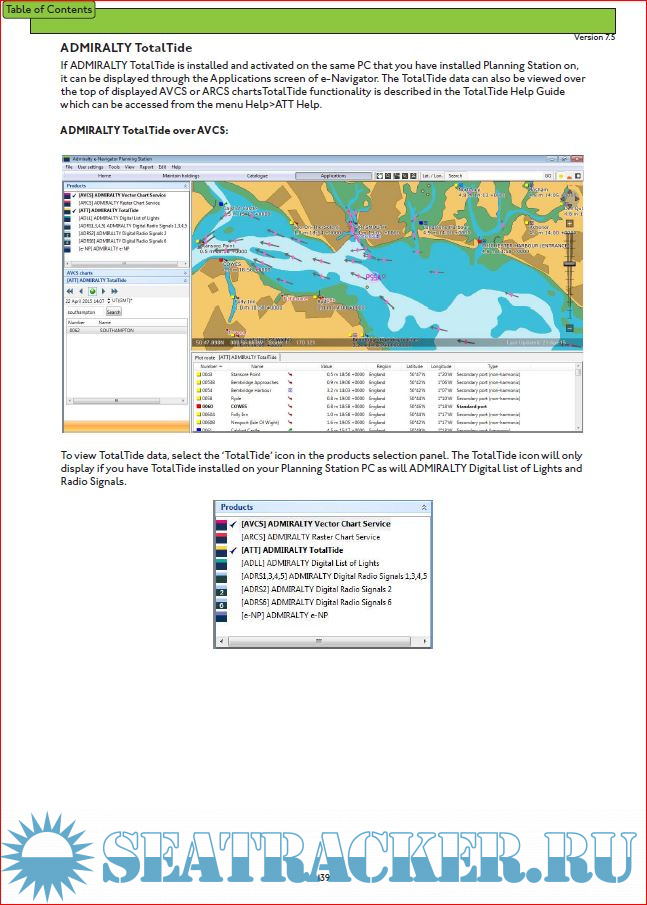This screenshot has width=647, height=905.
Task: Collapse the small Products panel in app window
Action: [184, 186]
